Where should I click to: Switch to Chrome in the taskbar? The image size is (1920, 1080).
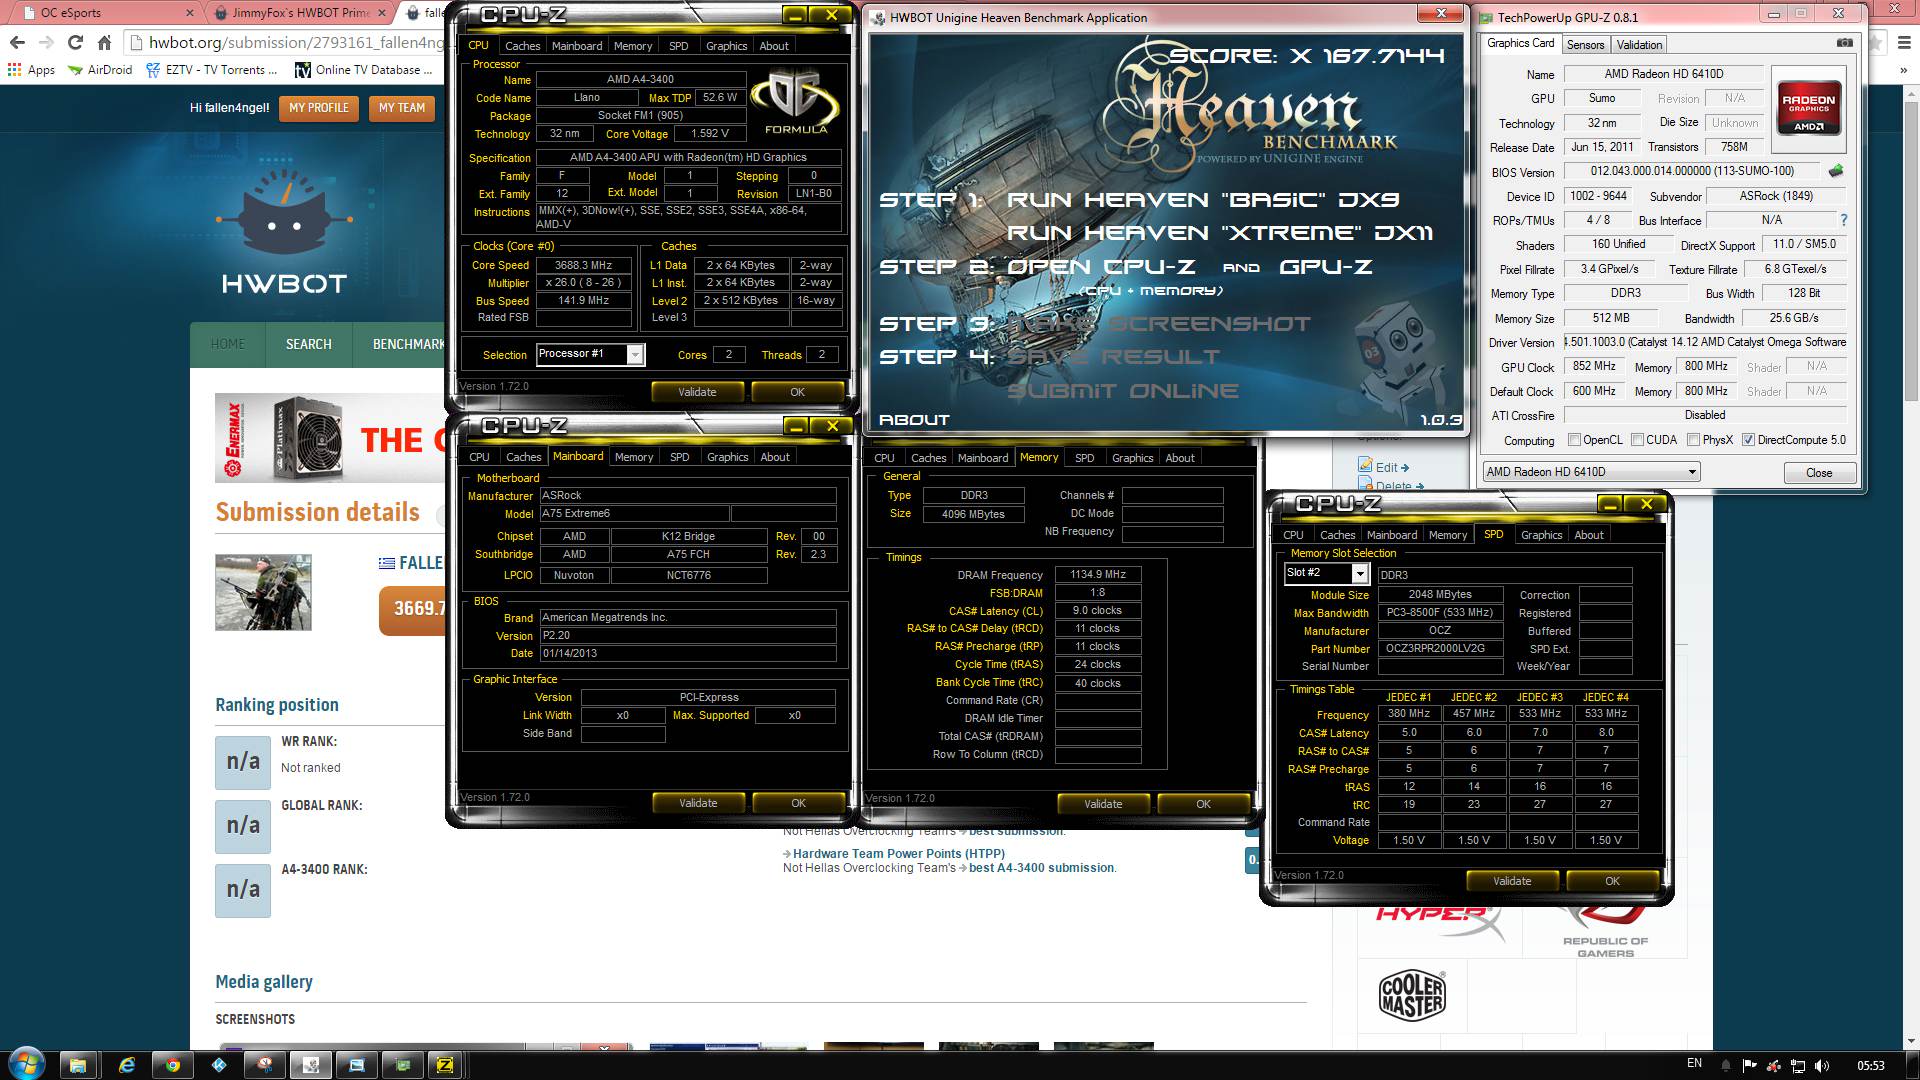coord(172,1065)
